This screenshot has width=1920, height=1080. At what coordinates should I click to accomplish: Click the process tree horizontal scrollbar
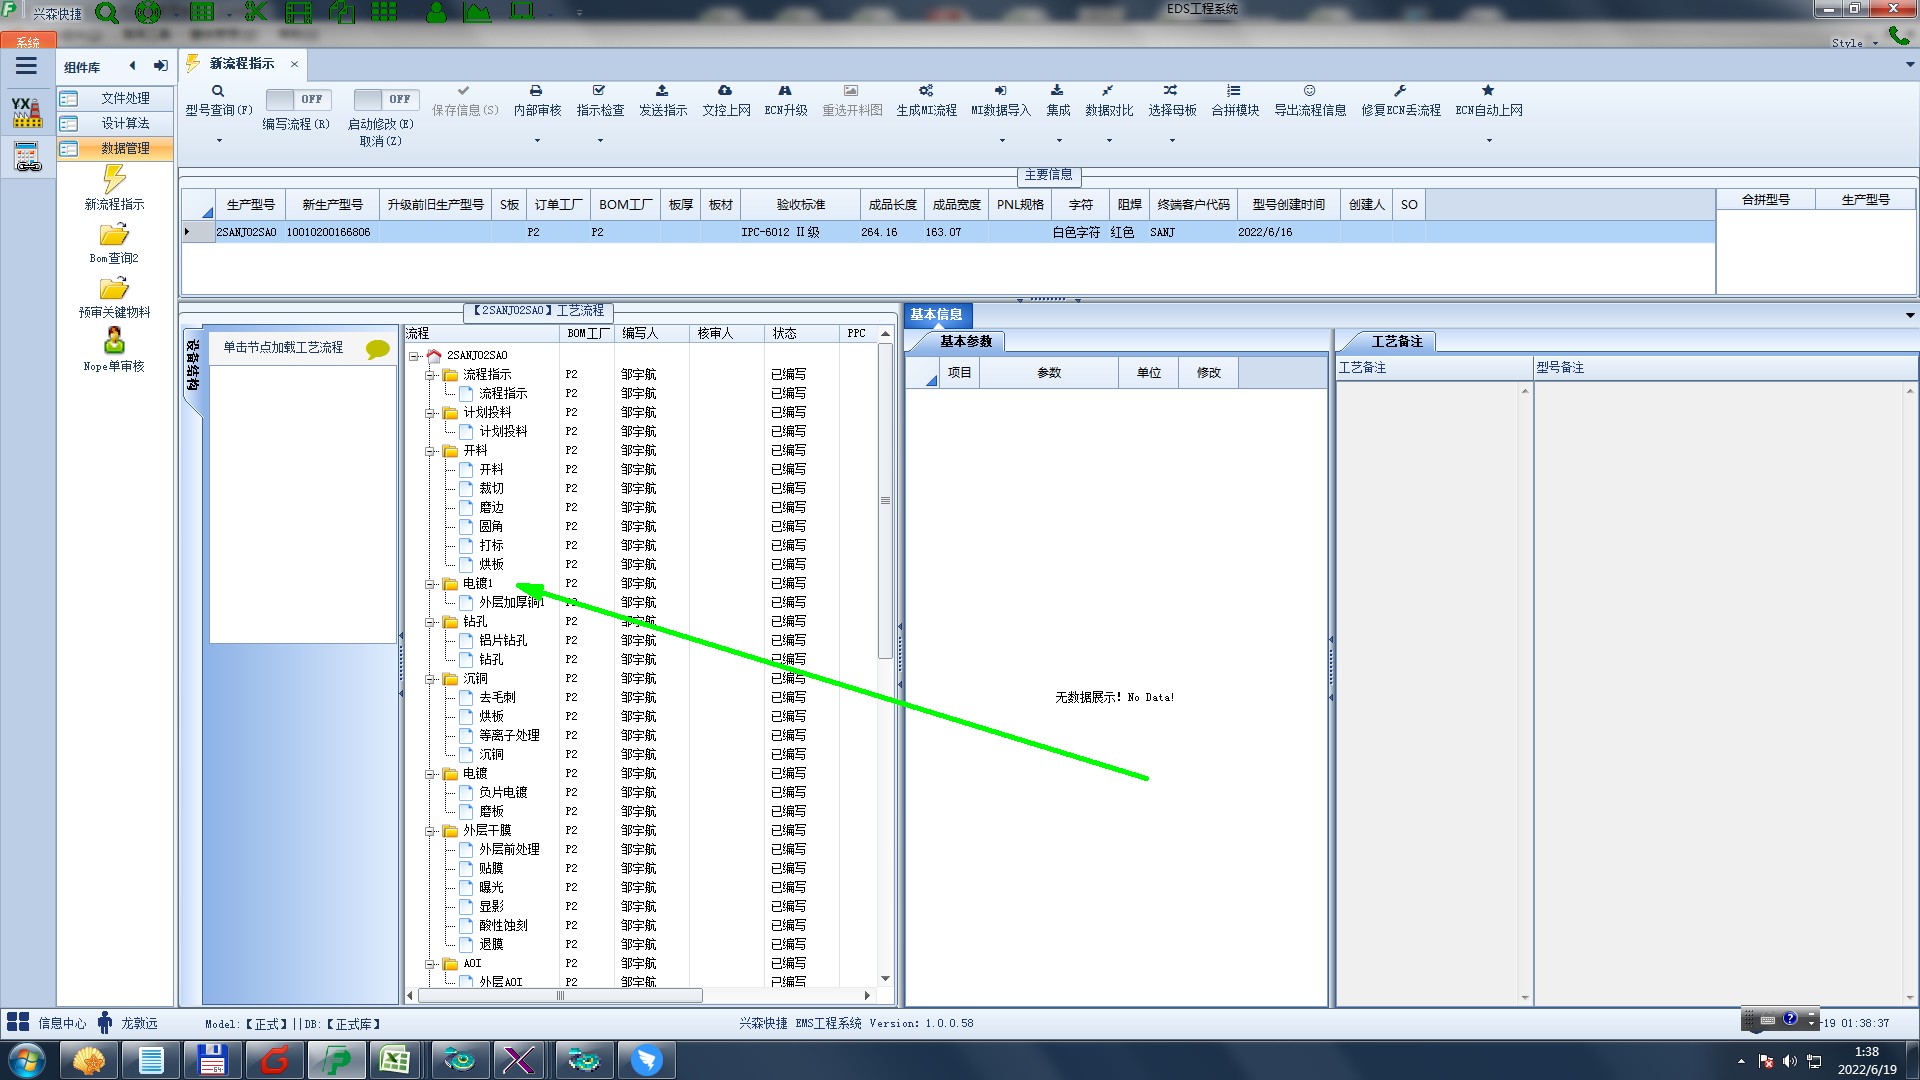pos(560,996)
